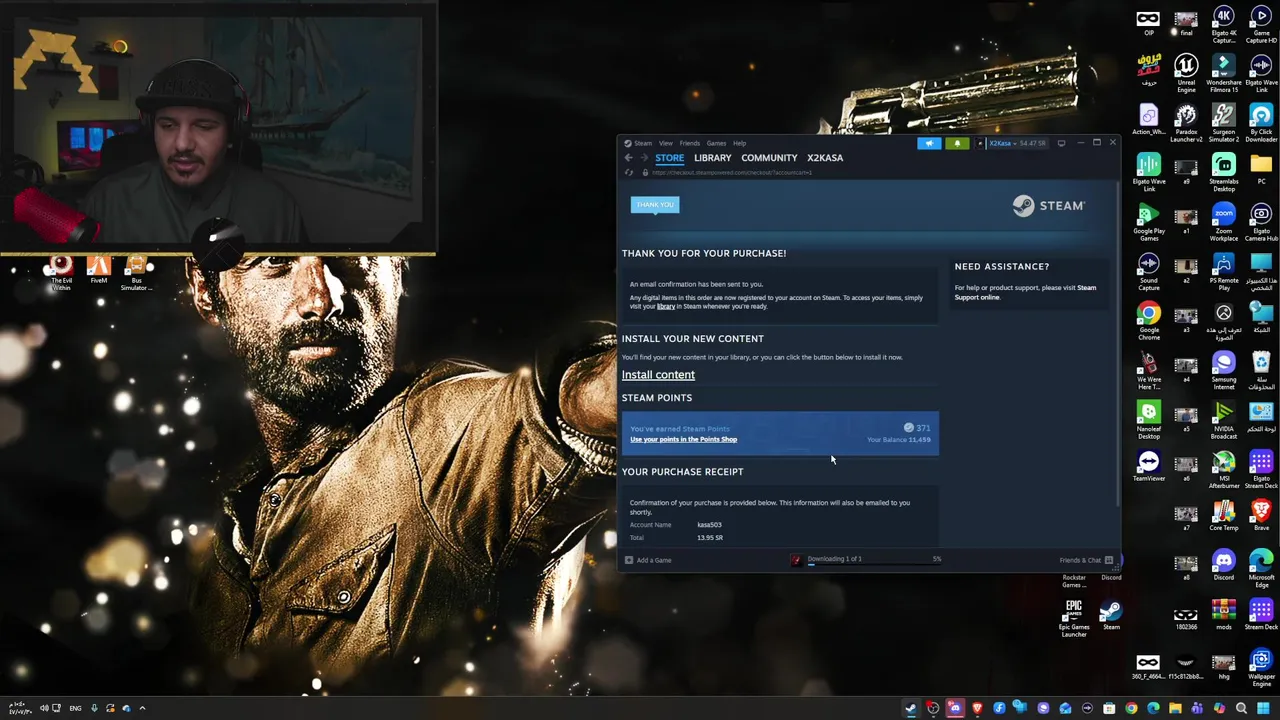Open Paradox Launcher v2 desktop icon
Viewport: 1280px width, 720px height.
tap(1186, 123)
